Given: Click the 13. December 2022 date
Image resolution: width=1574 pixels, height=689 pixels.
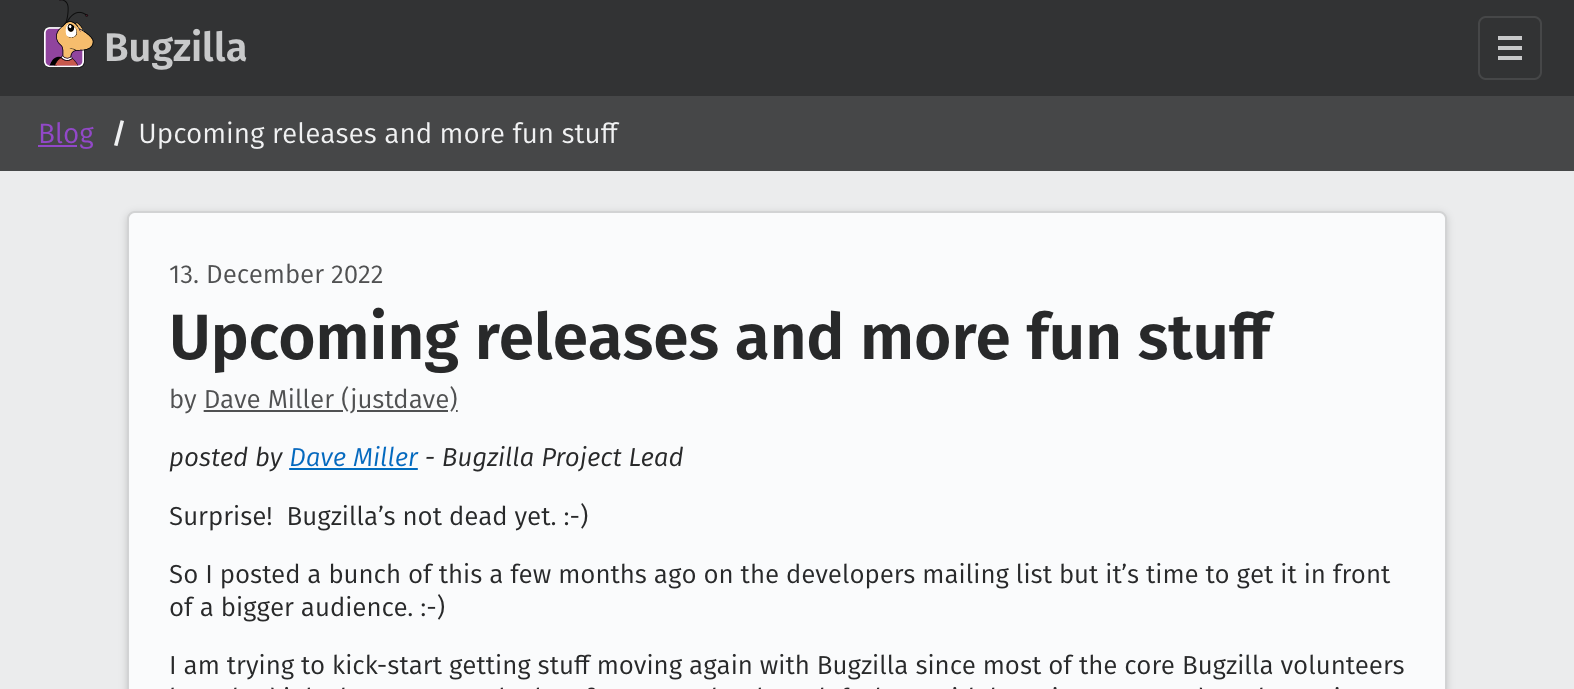Looking at the screenshot, I should [x=276, y=275].
